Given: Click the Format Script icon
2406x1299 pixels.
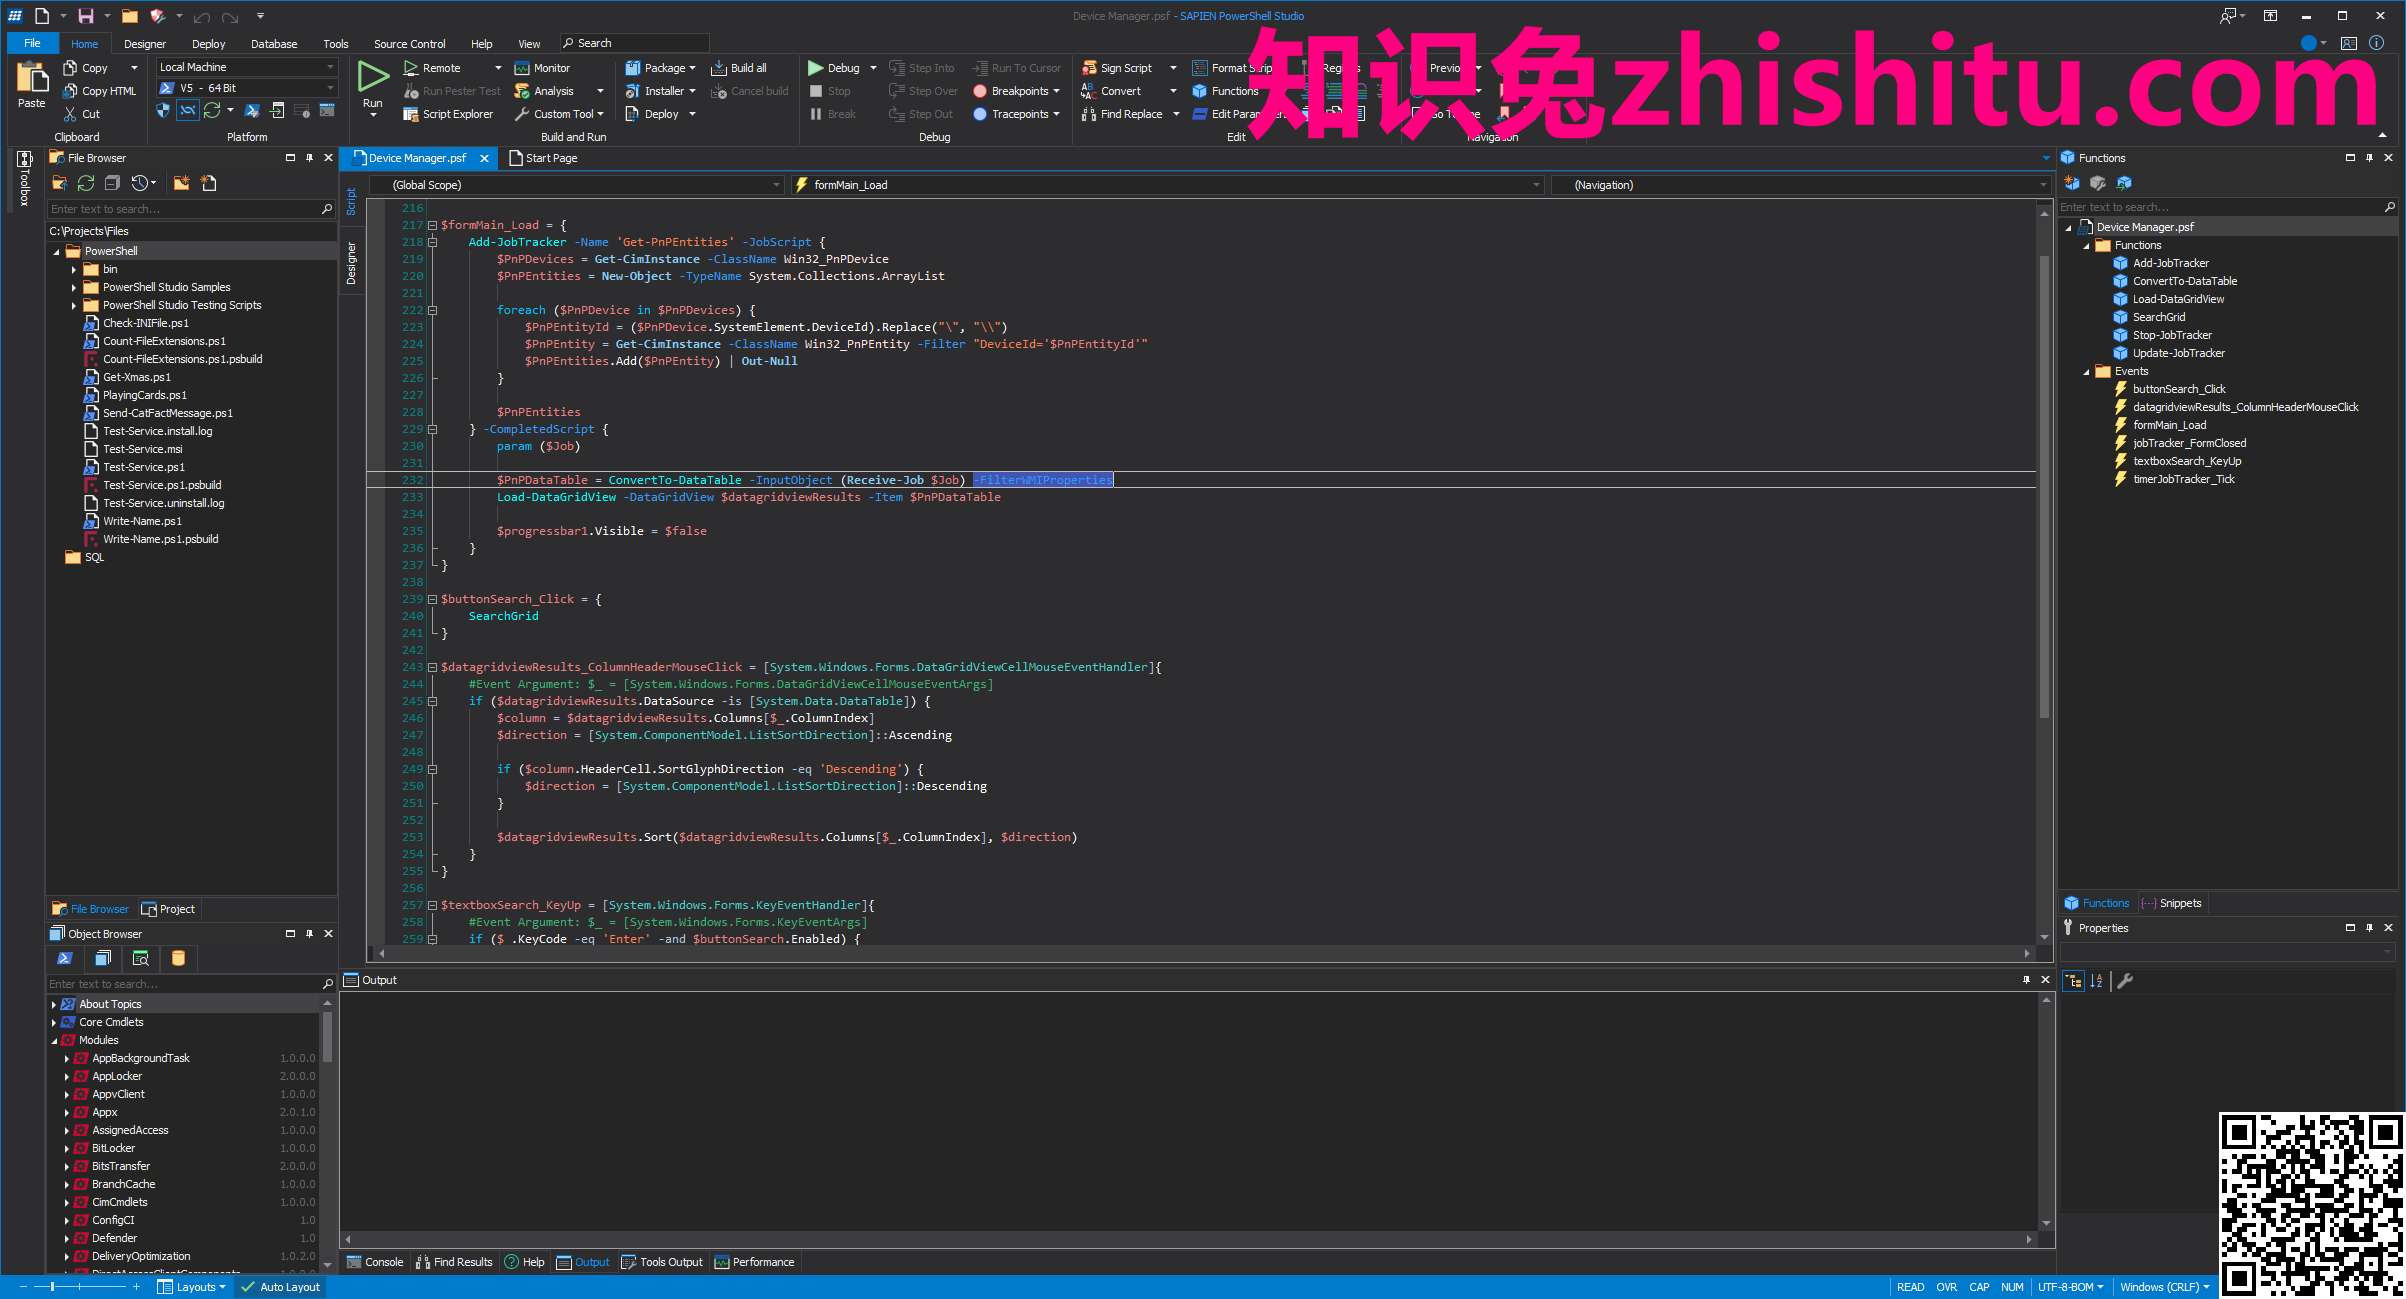Looking at the screenshot, I should (1199, 68).
